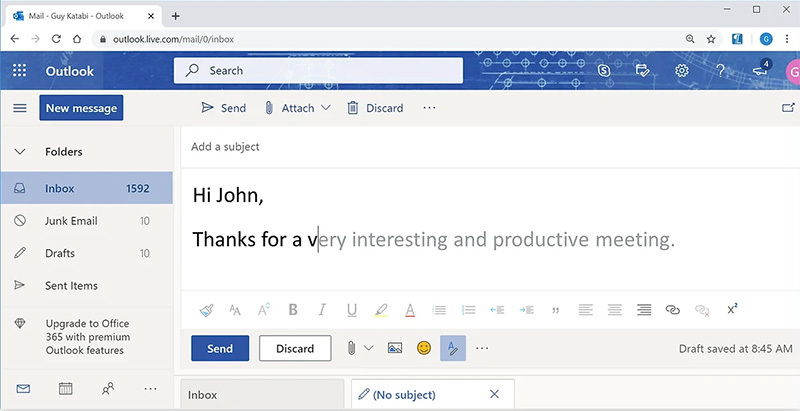Open Outlook settings gear

point(682,71)
